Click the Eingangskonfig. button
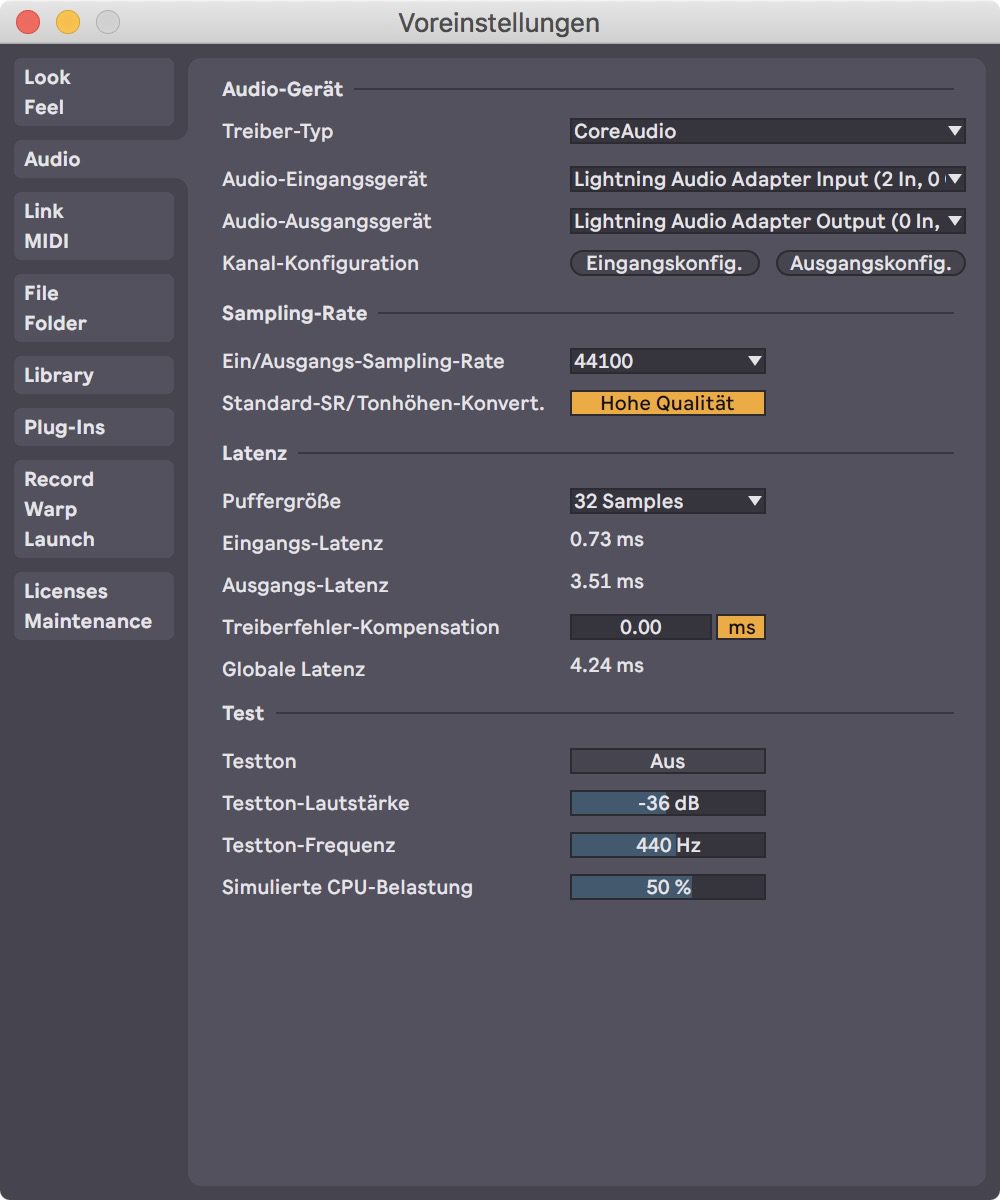The height and width of the screenshot is (1200, 1000). (664, 263)
